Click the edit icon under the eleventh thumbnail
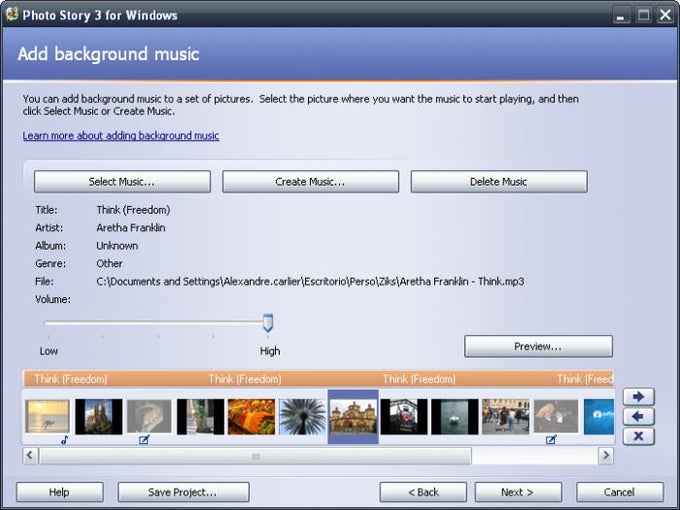680x510 pixels. pyautogui.click(x=551, y=440)
